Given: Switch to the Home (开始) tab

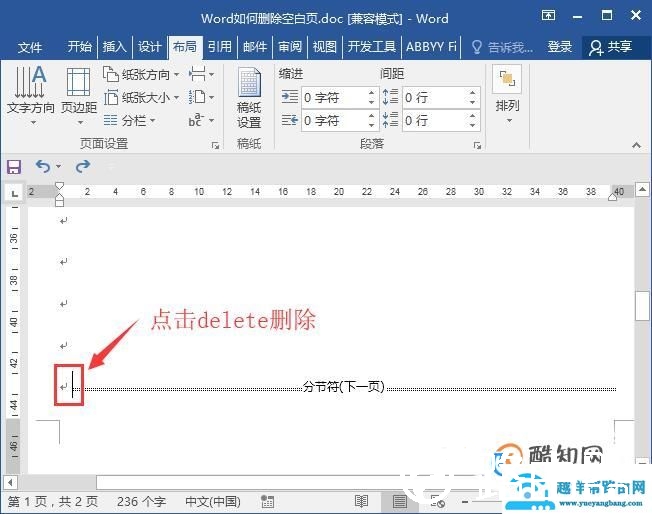Looking at the screenshot, I should pos(79,47).
